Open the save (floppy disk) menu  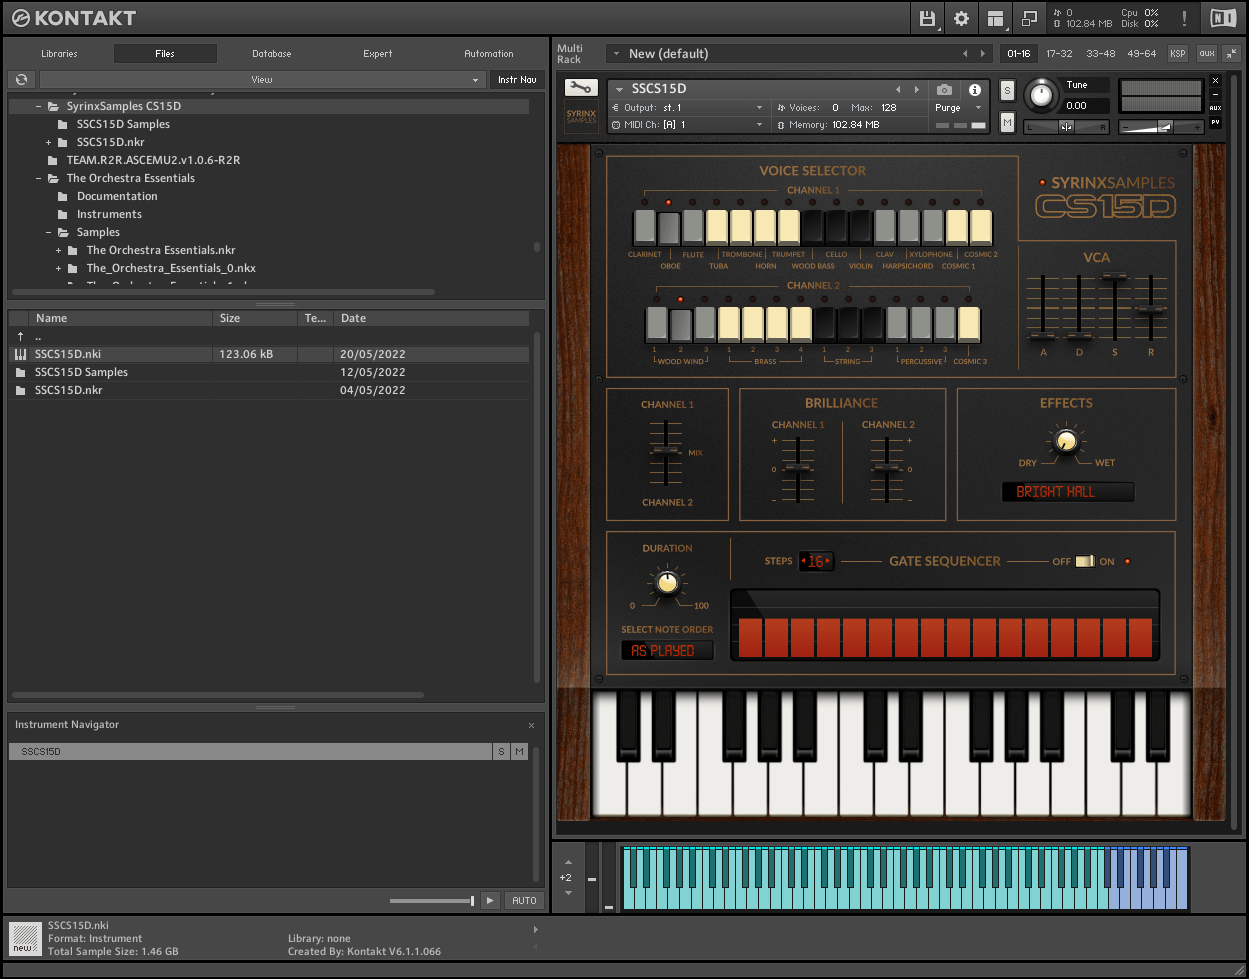click(927, 18)
